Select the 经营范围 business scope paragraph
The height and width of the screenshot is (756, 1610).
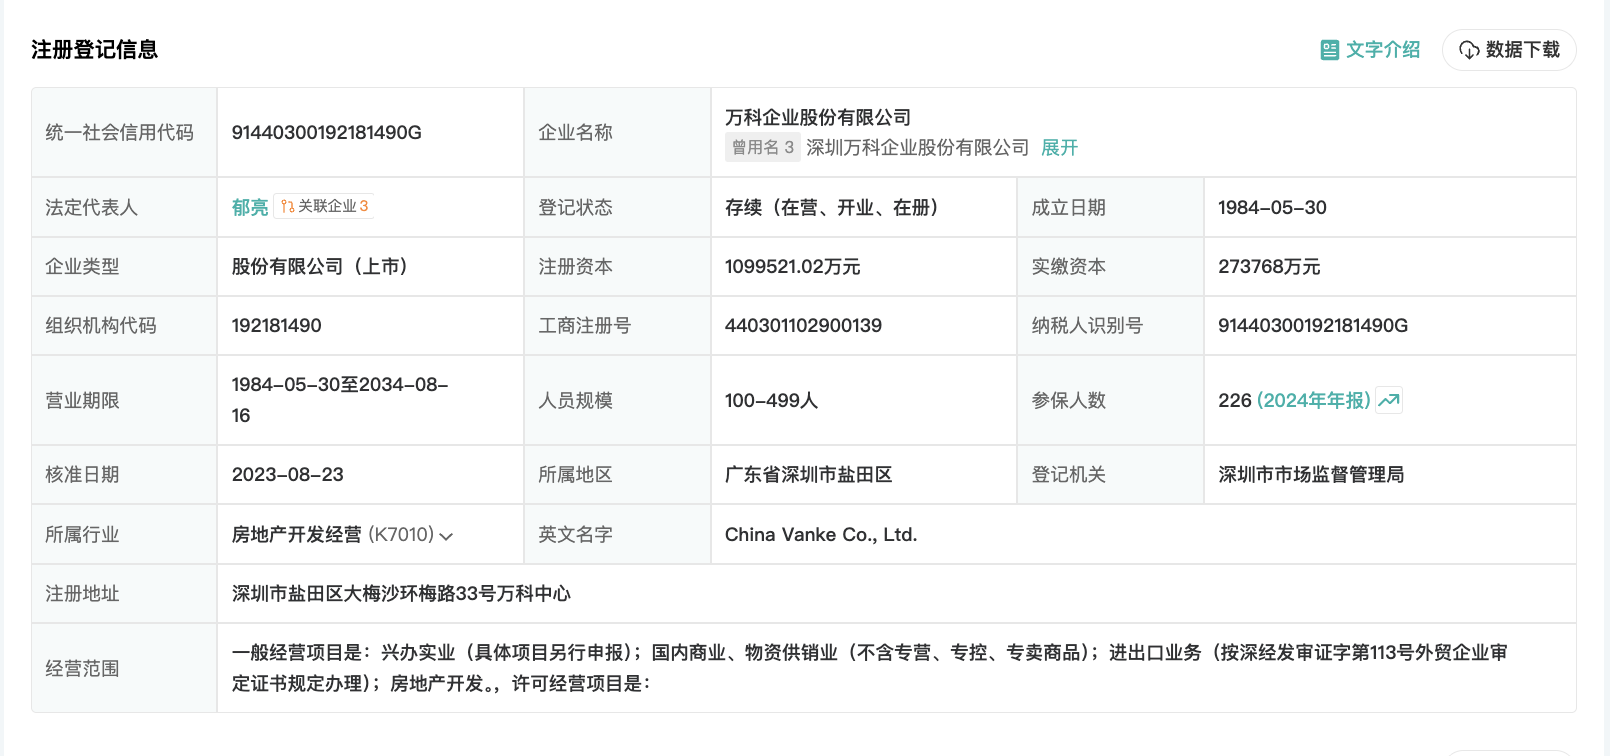[x=869, y=668]
